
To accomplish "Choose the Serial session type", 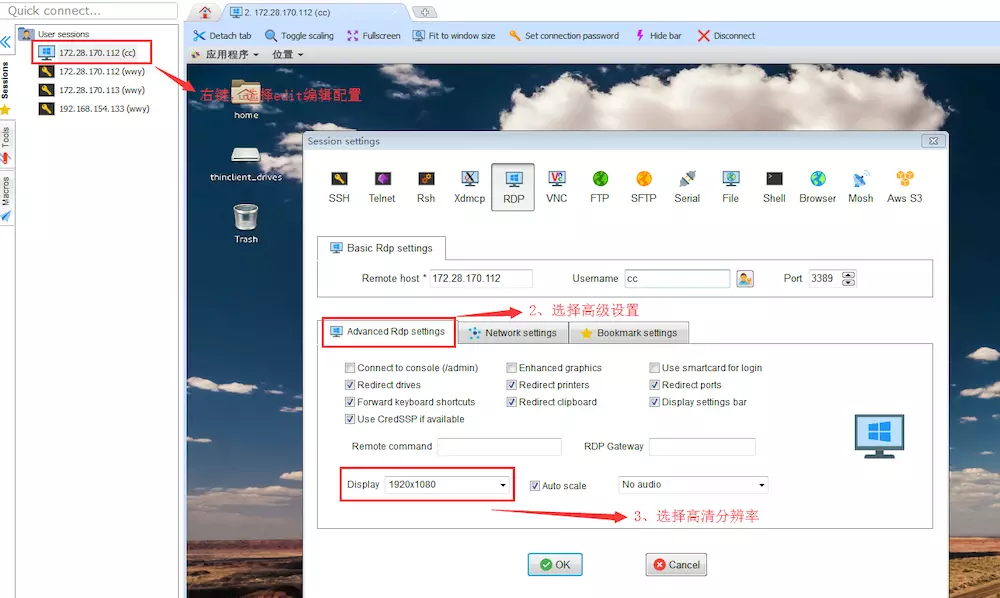I will (x=687, y=187).
